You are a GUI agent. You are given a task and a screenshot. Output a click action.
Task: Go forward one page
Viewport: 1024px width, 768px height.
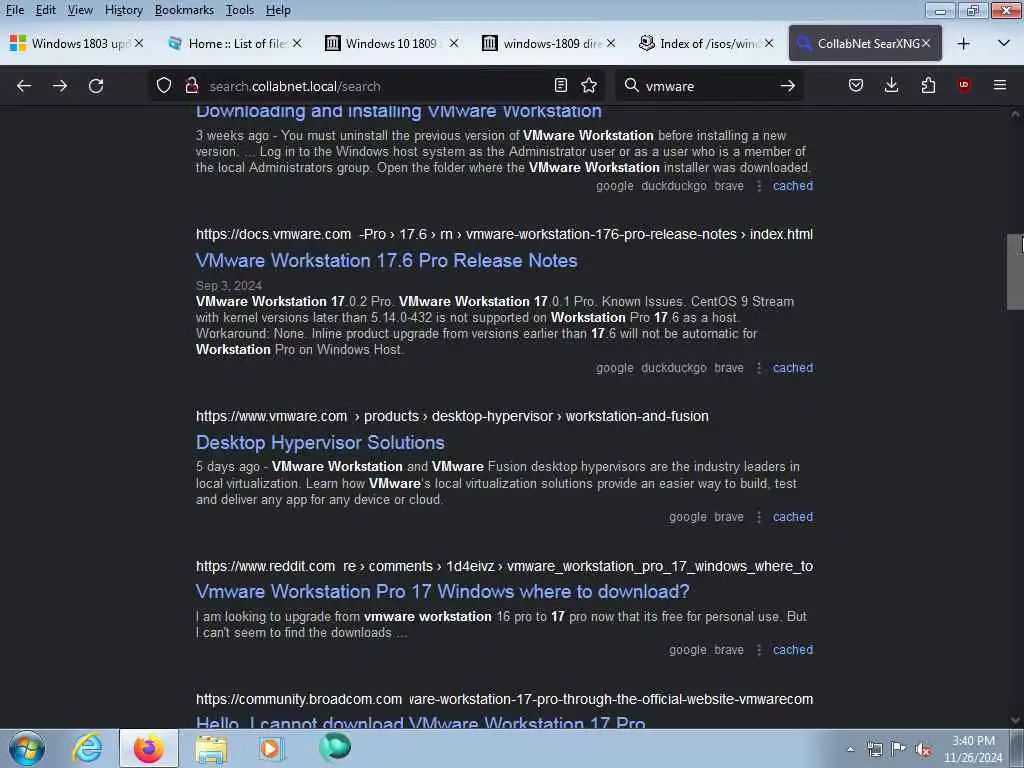click(x=60, y=86)
